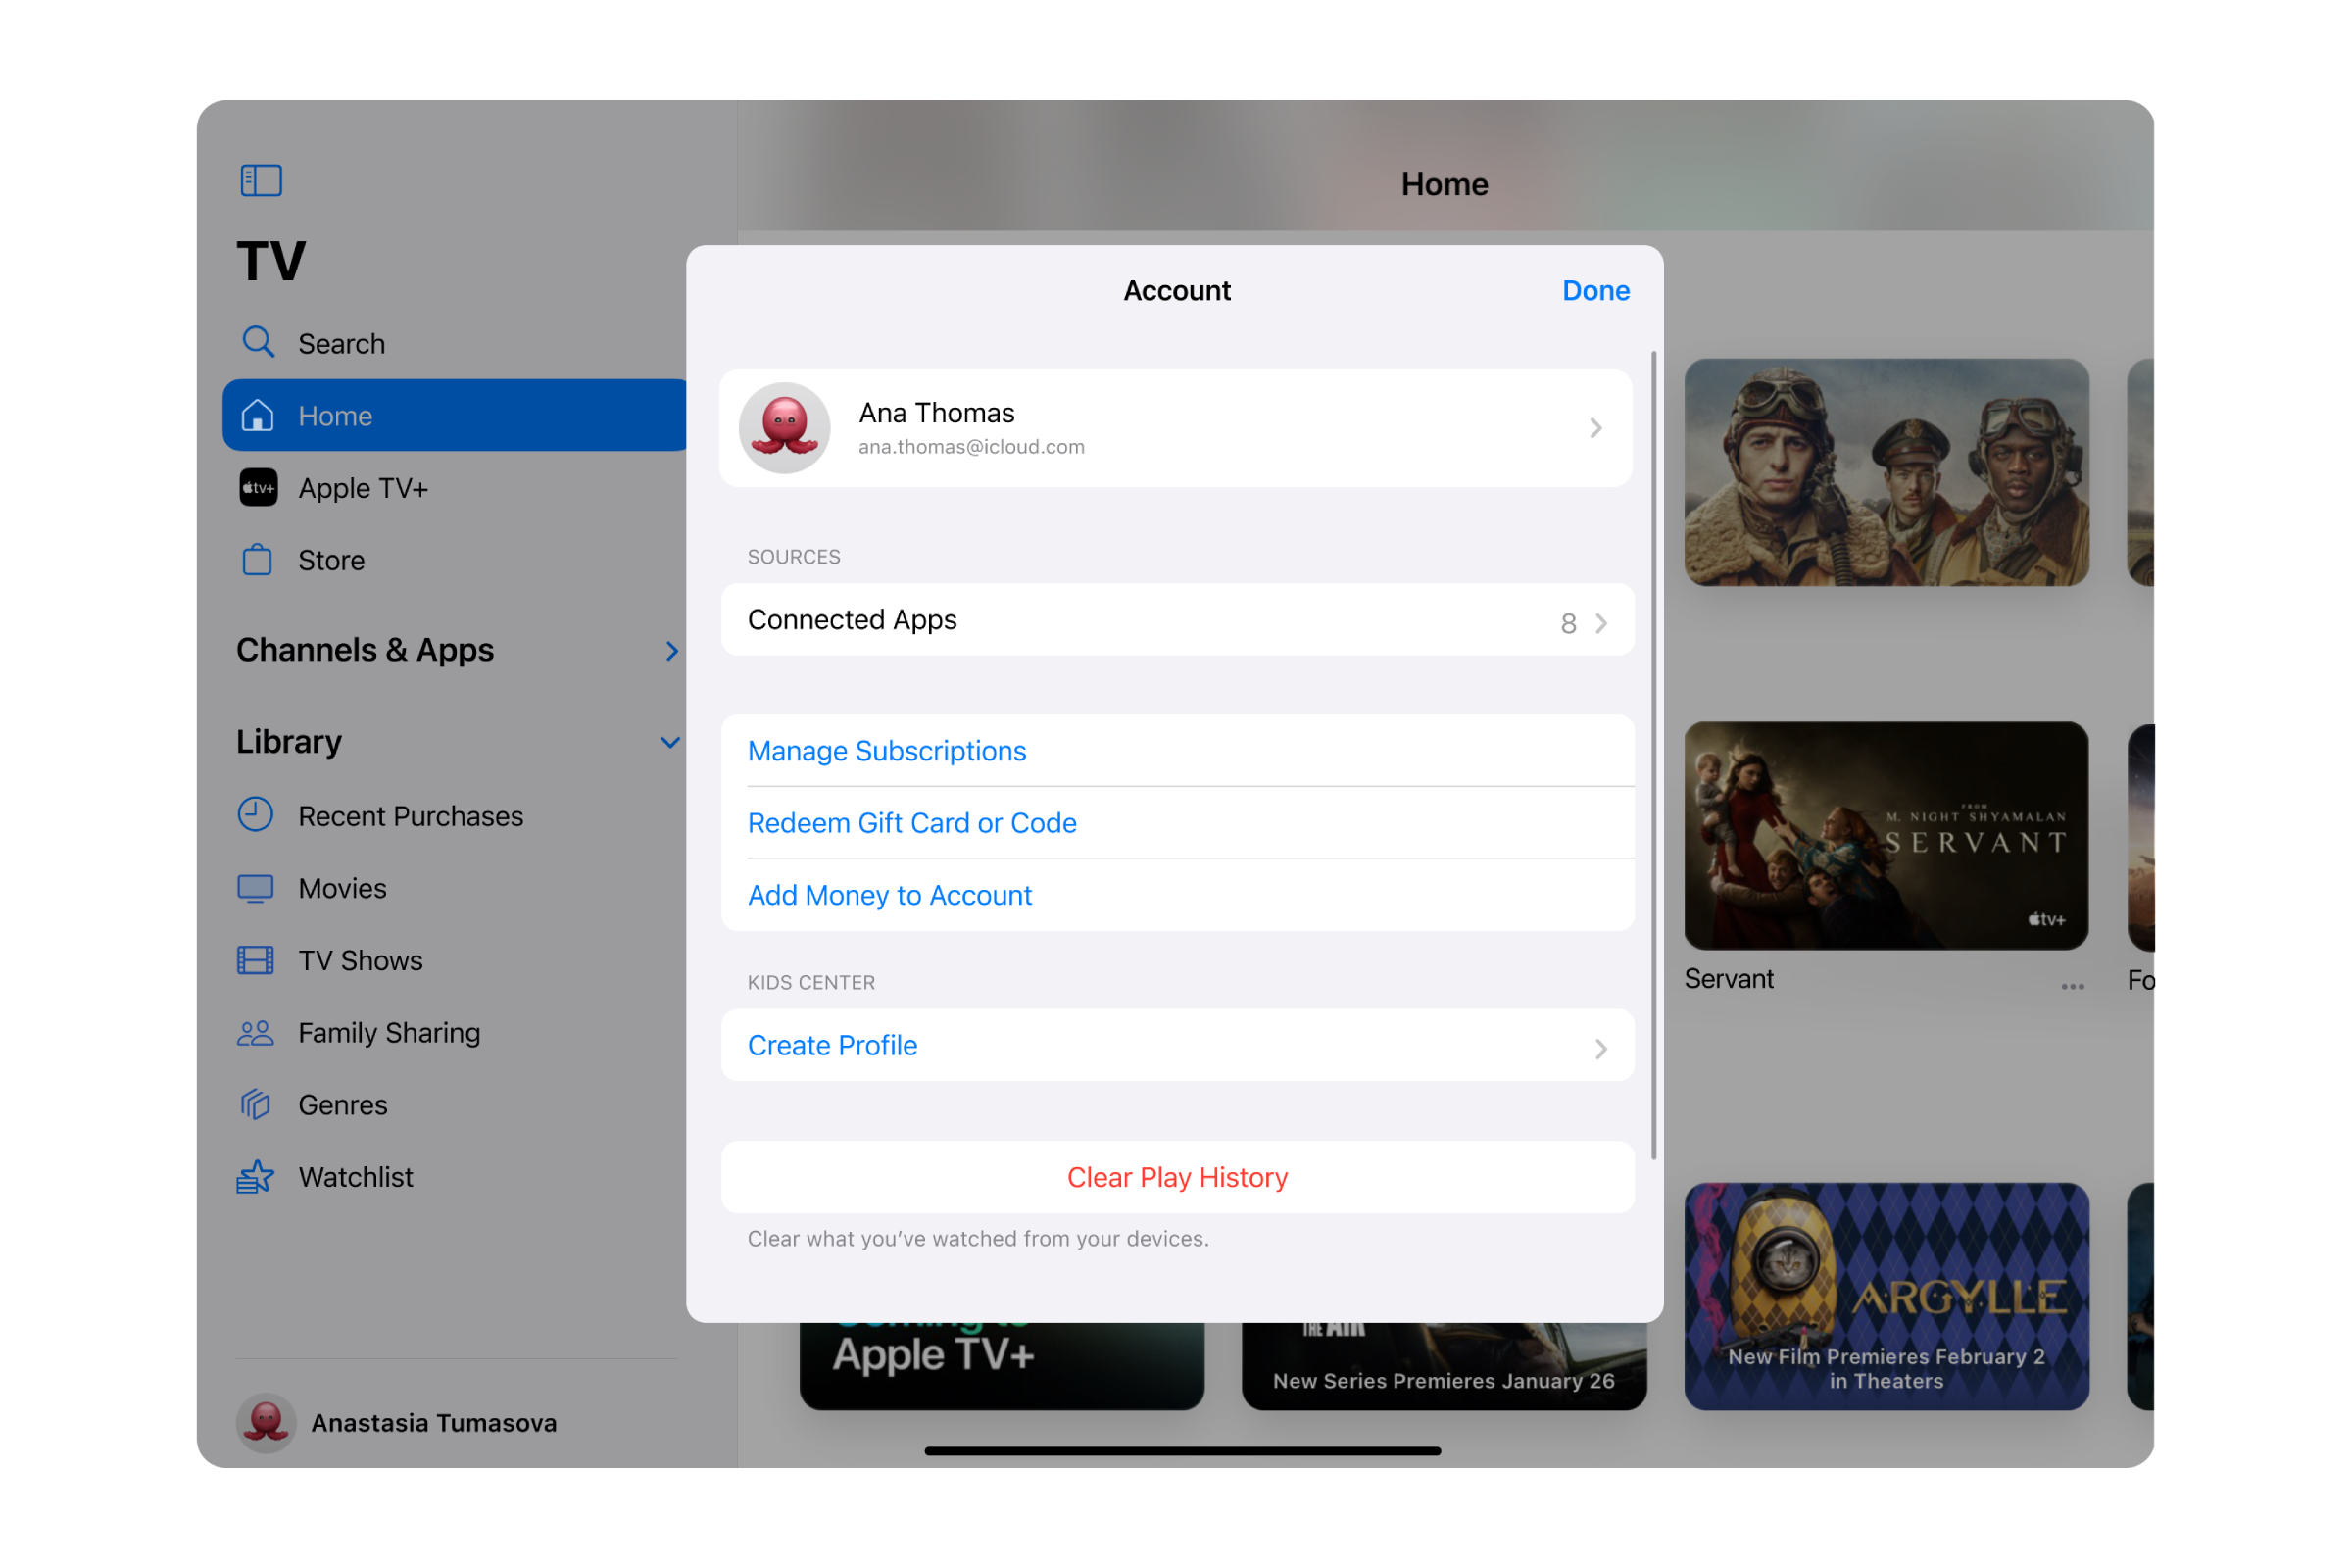Open Genres in Library
2352x1568 pixels.
coord(455,1104)
